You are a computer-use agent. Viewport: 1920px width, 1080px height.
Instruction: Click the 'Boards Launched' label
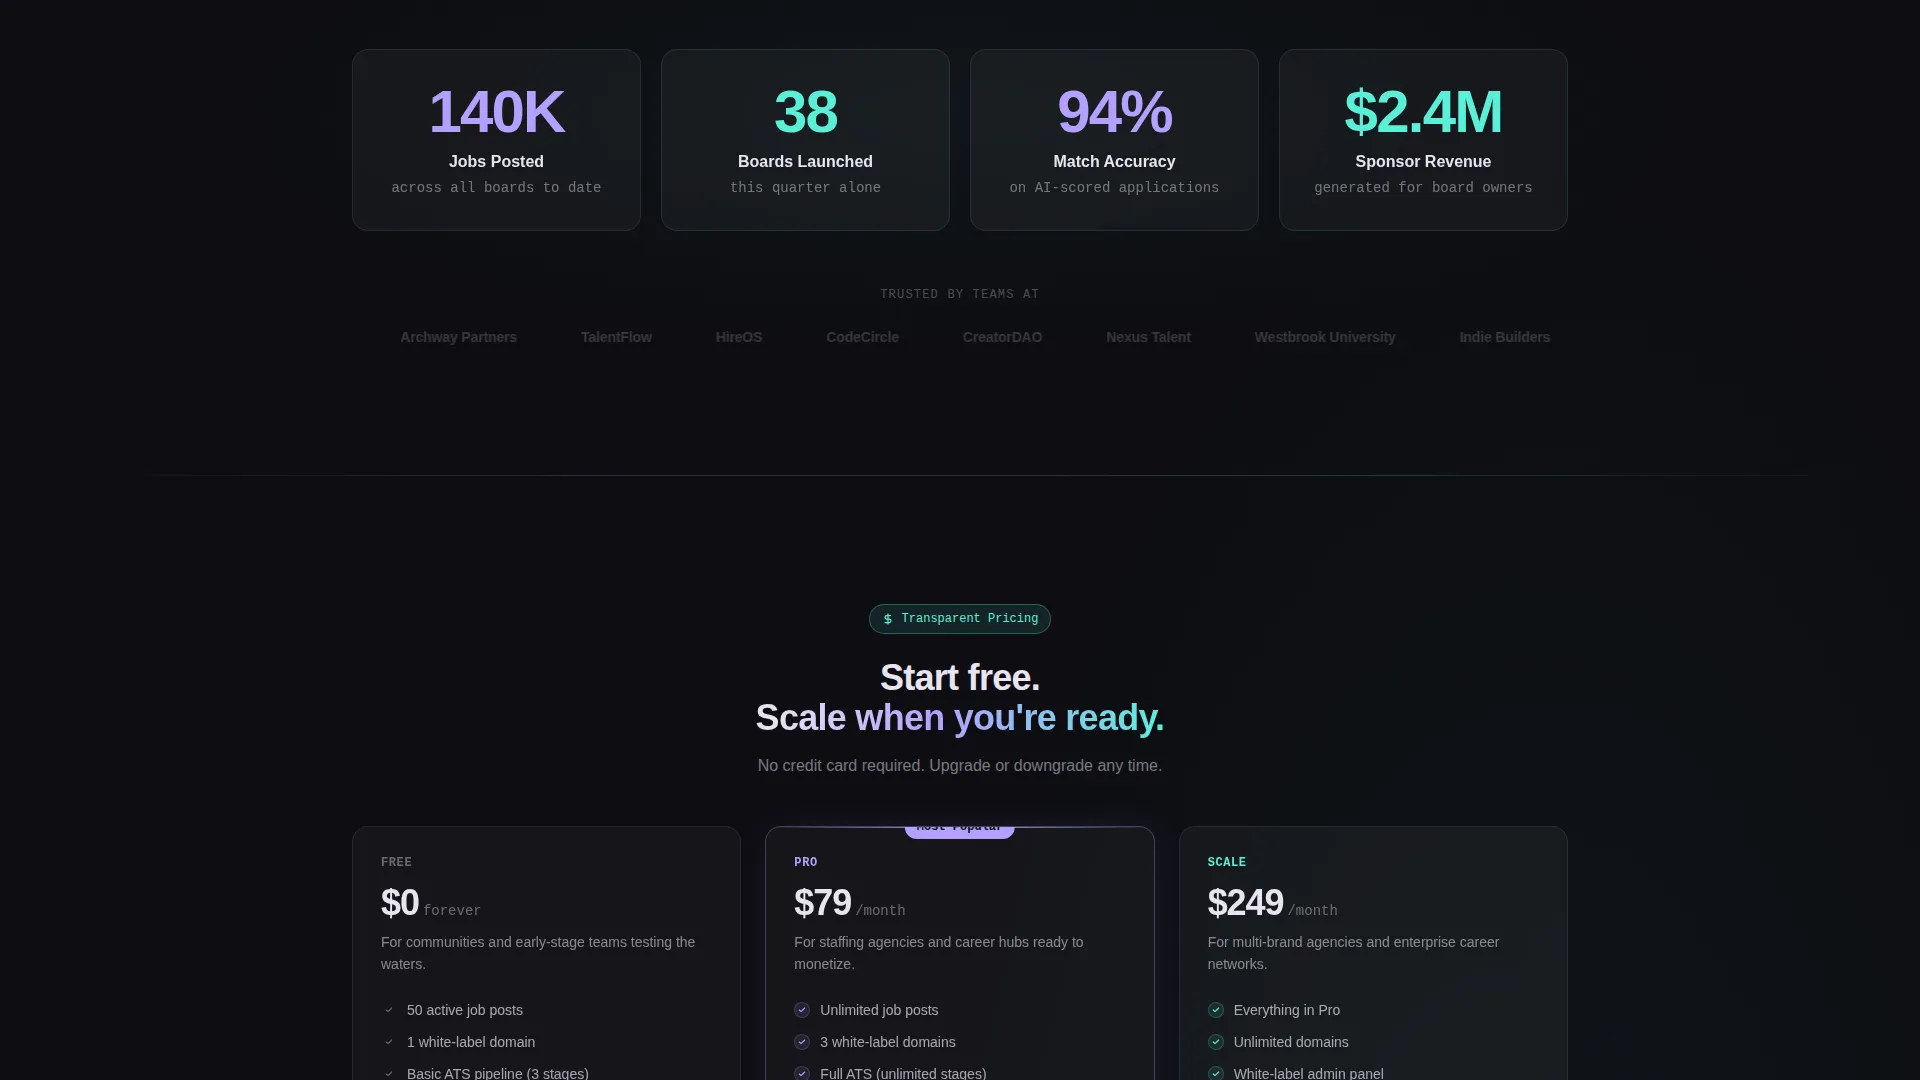(x=805, y=161)
